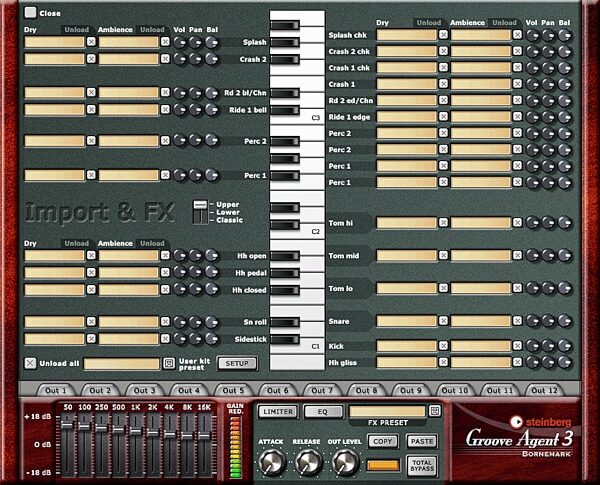600x485 pixels.
Task: Click the OUT LEVEL knob
Action: (x=345, y=462)
